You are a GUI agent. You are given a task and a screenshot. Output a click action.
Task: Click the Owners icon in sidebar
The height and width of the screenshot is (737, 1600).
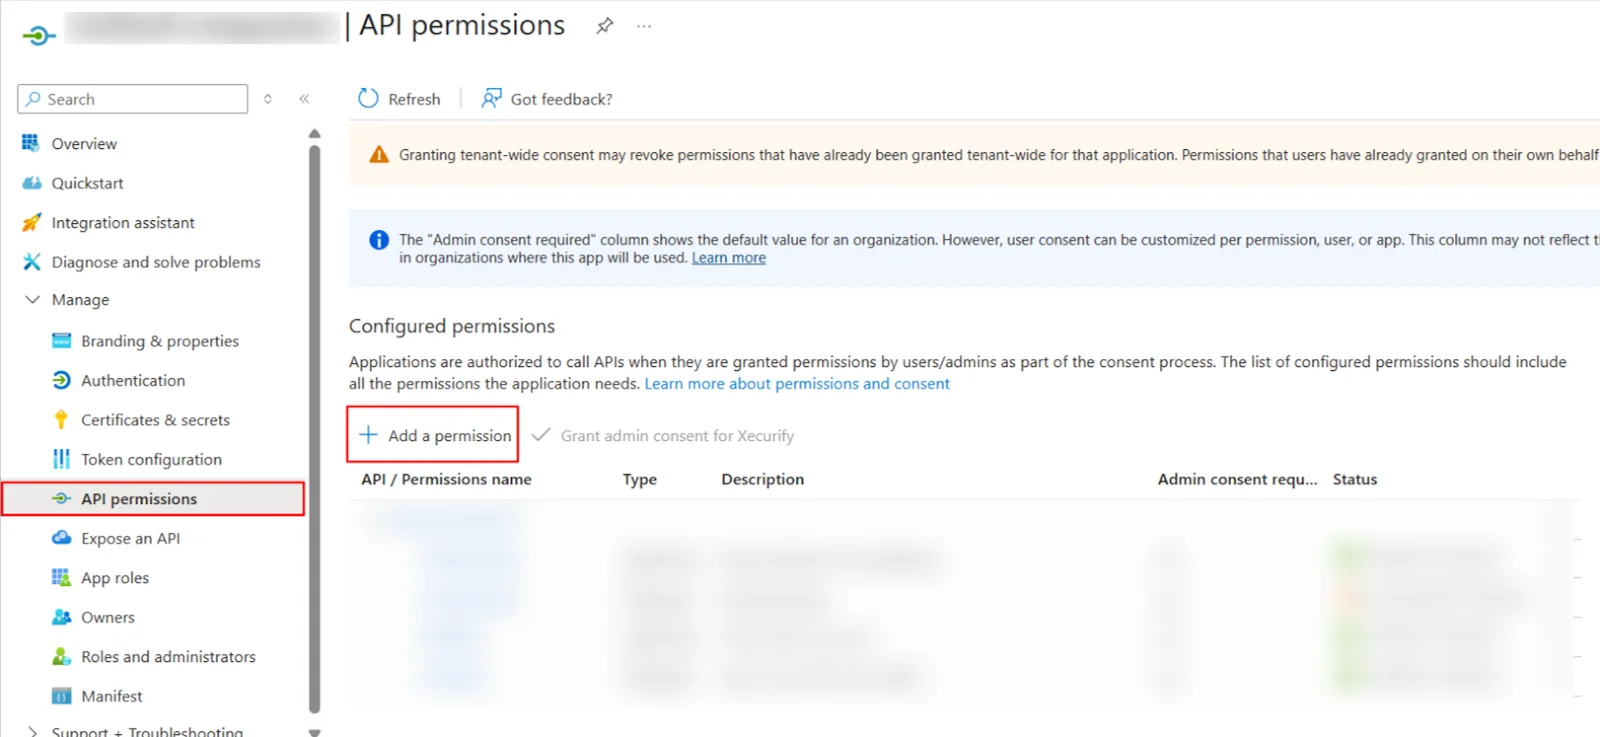60,617
